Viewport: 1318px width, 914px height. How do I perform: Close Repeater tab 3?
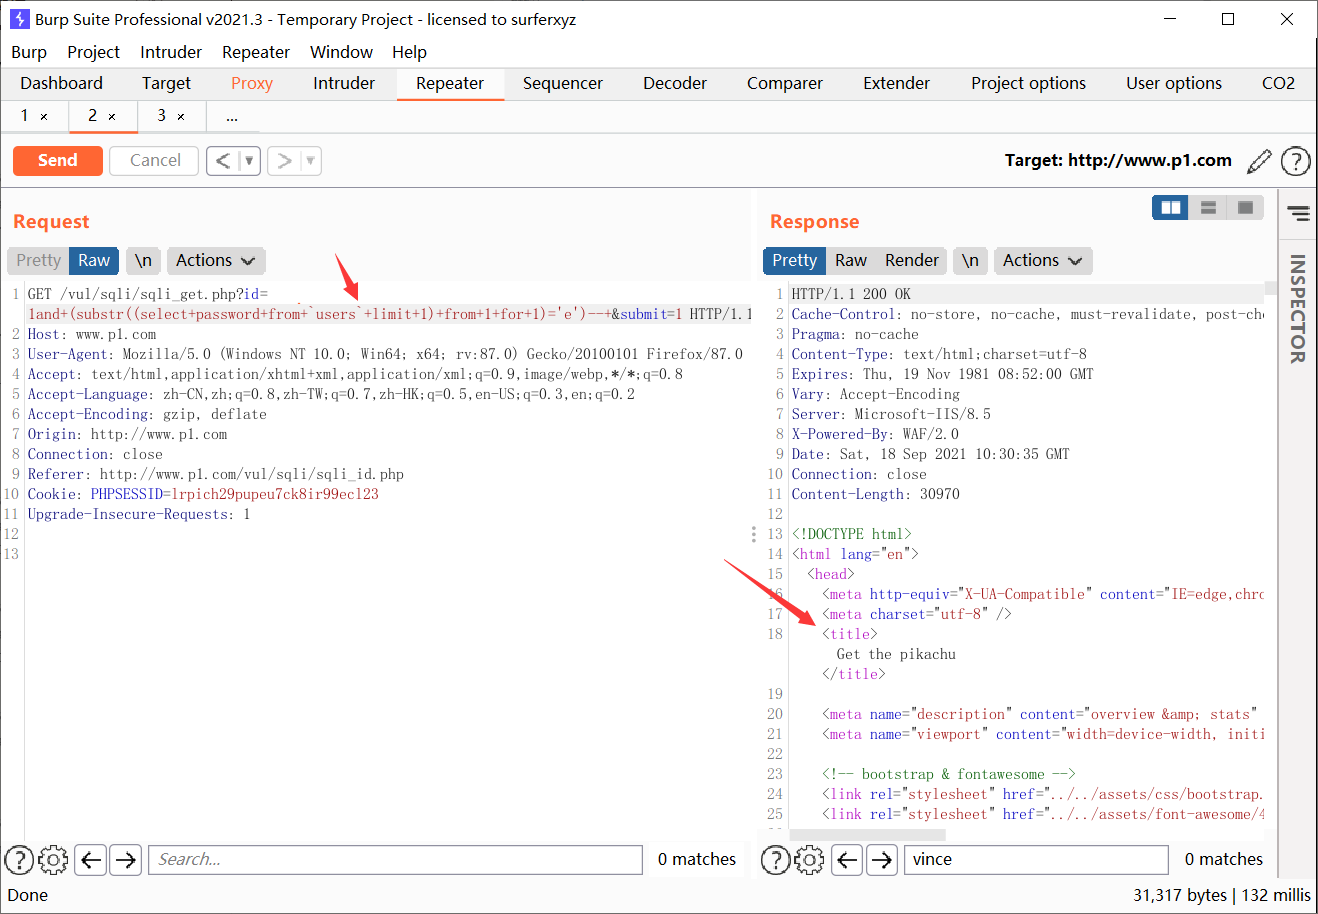point(181,117)
